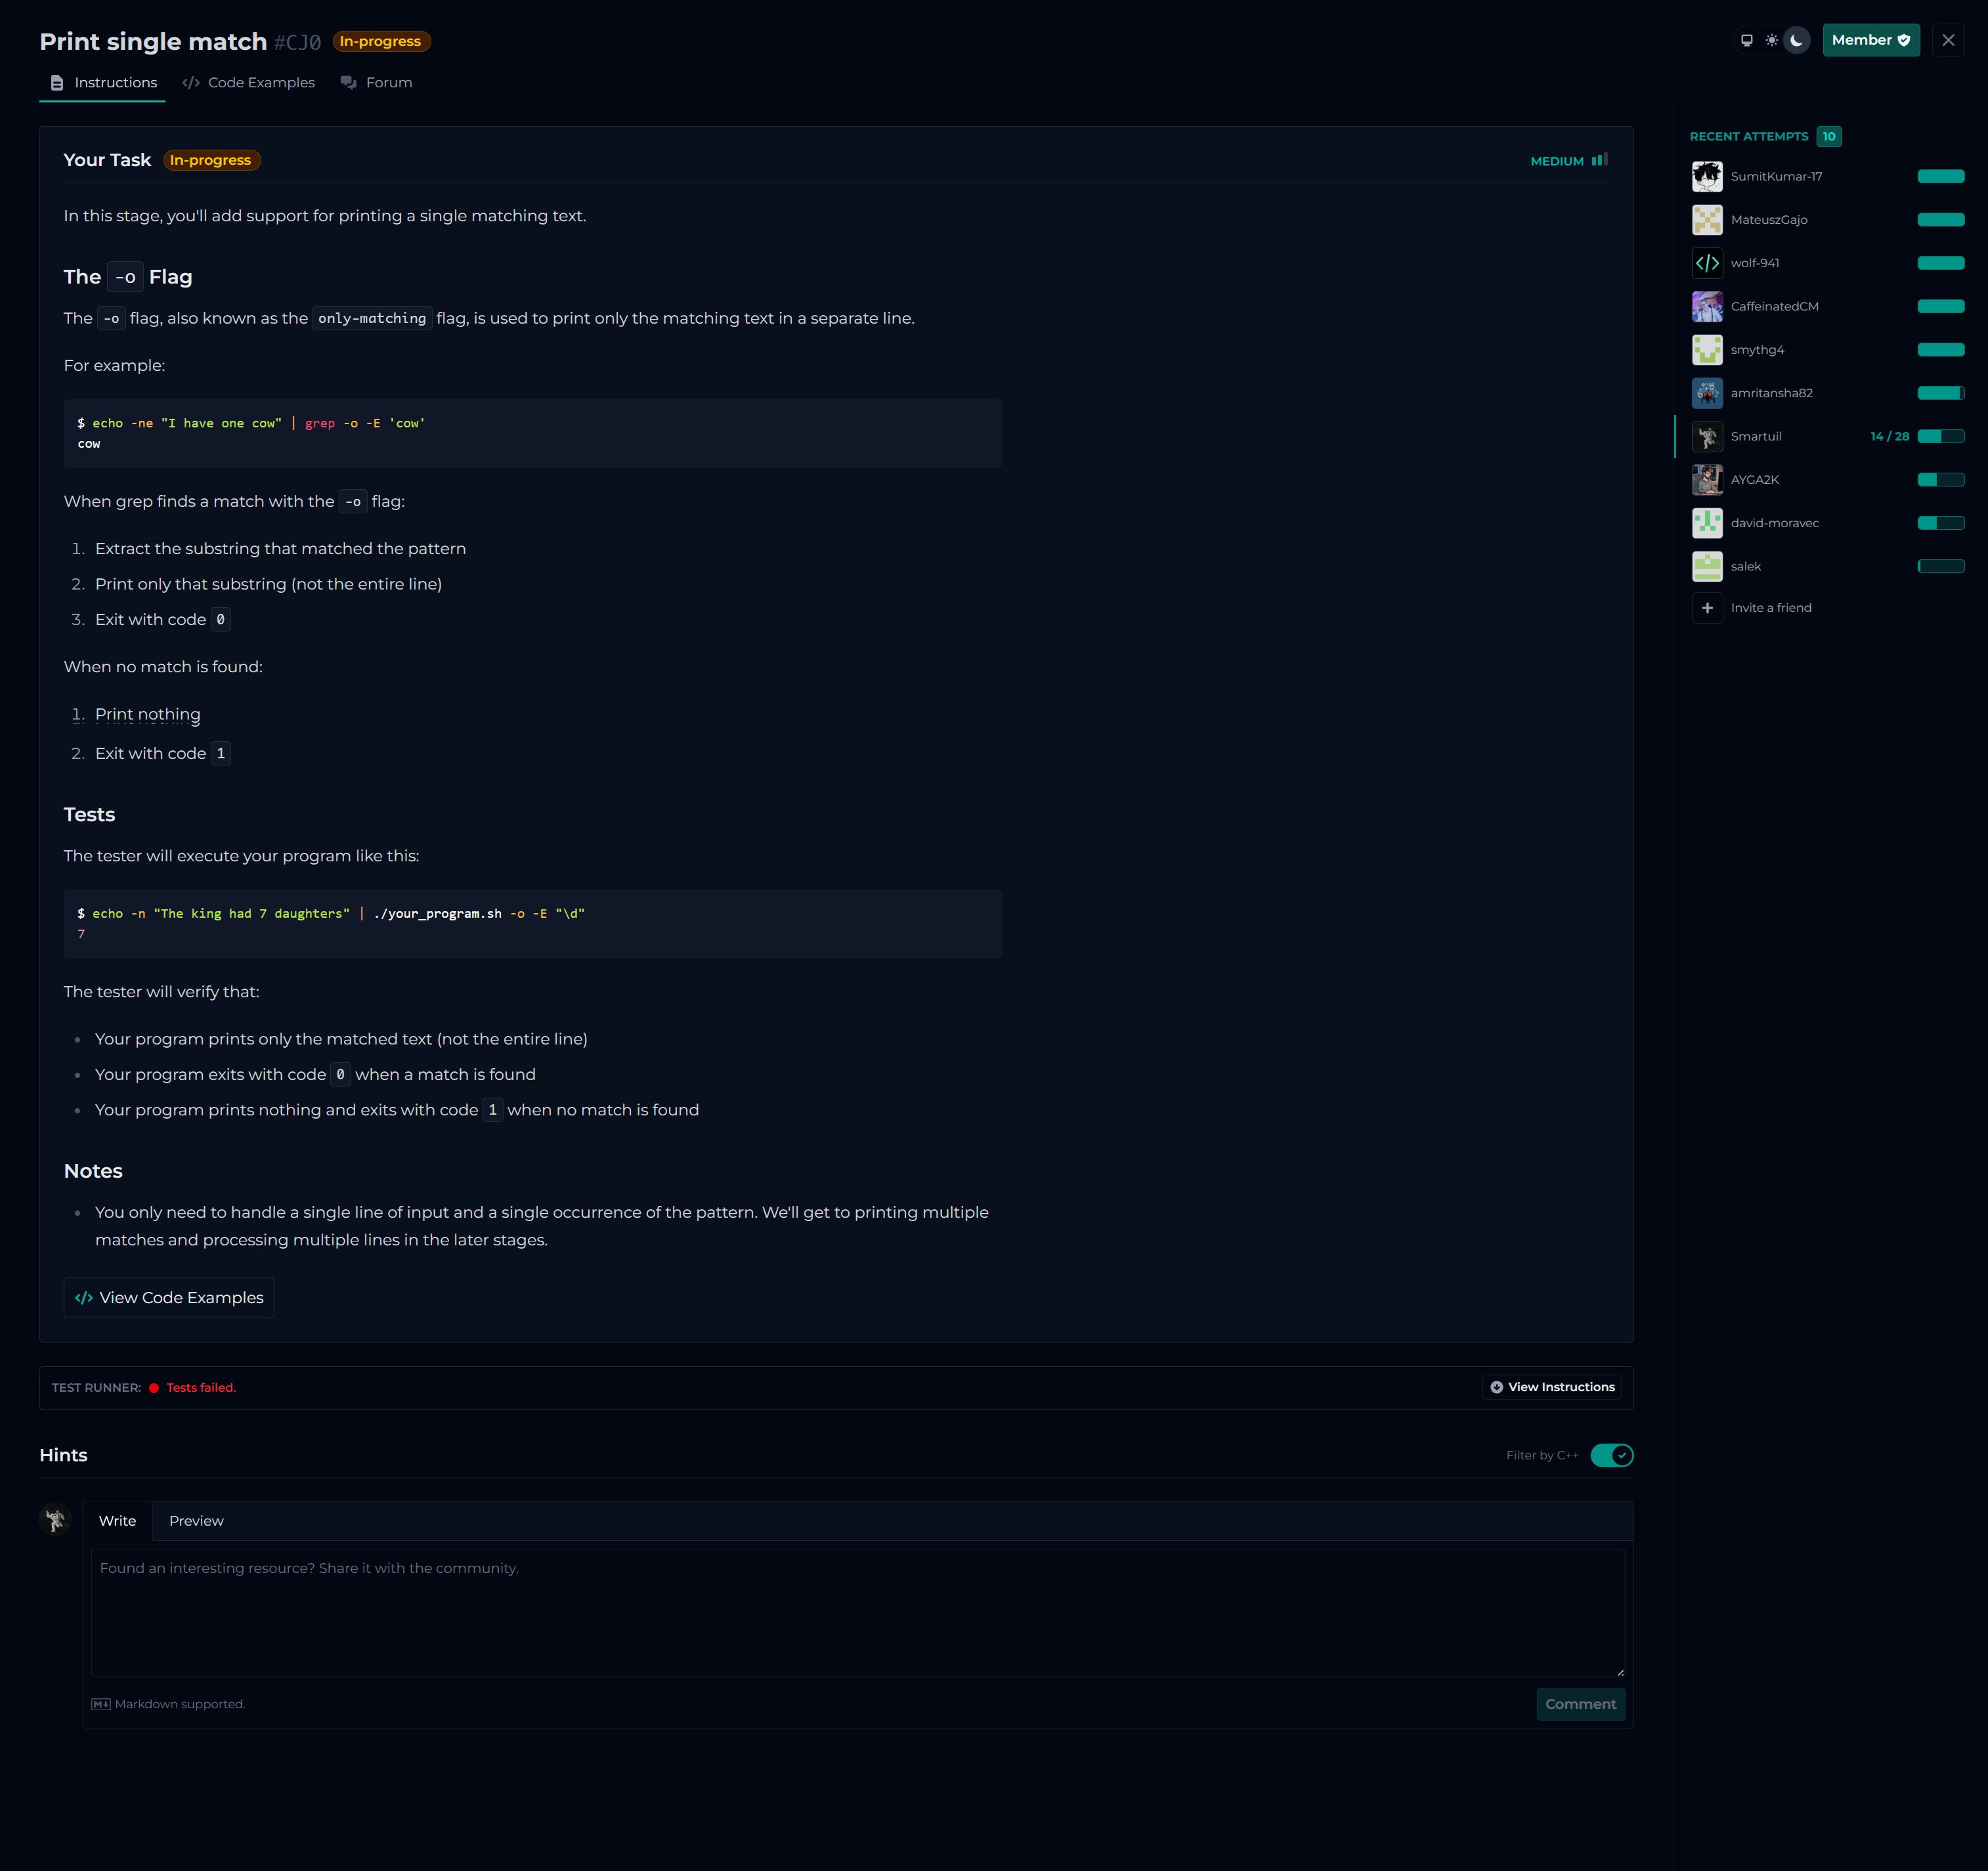Expand the Tests failed test runner status
Screen dimensions: 1988x1871
200,1388
